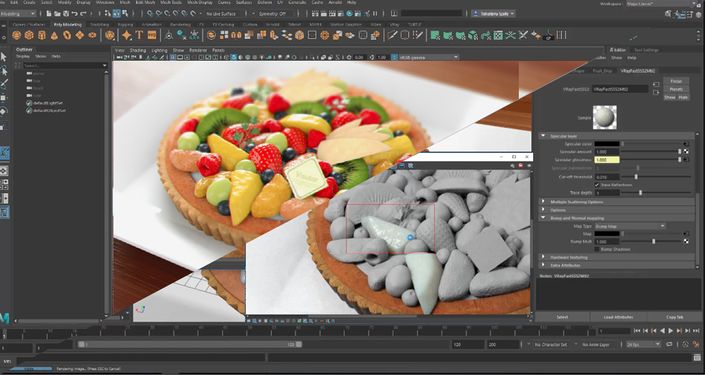This screenshot has height=375, width=705.
Task: Open the viewport Lighting menu
Action: coord(159,50)
